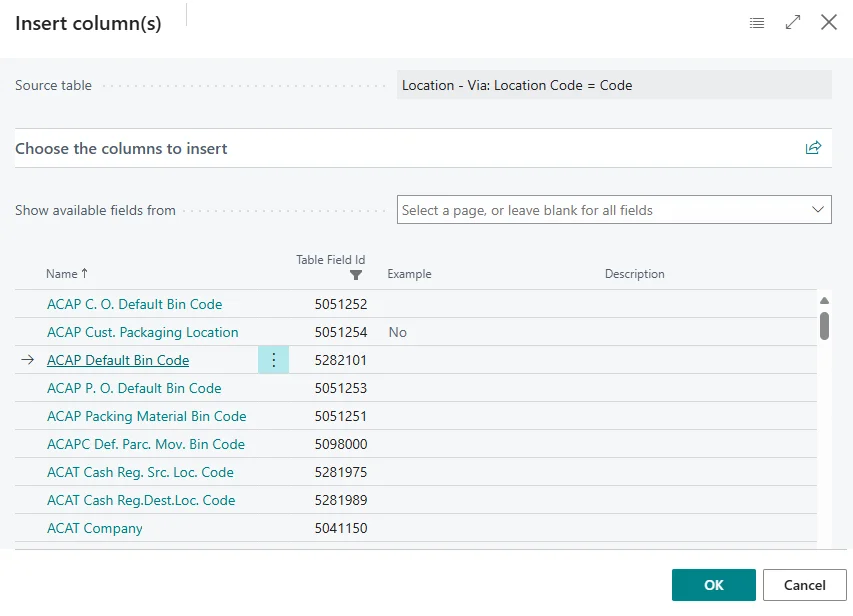The width and height of the screenshot is (853, 616).
Task: Click the share icon beside Choose columns
Action: [813, 148]
